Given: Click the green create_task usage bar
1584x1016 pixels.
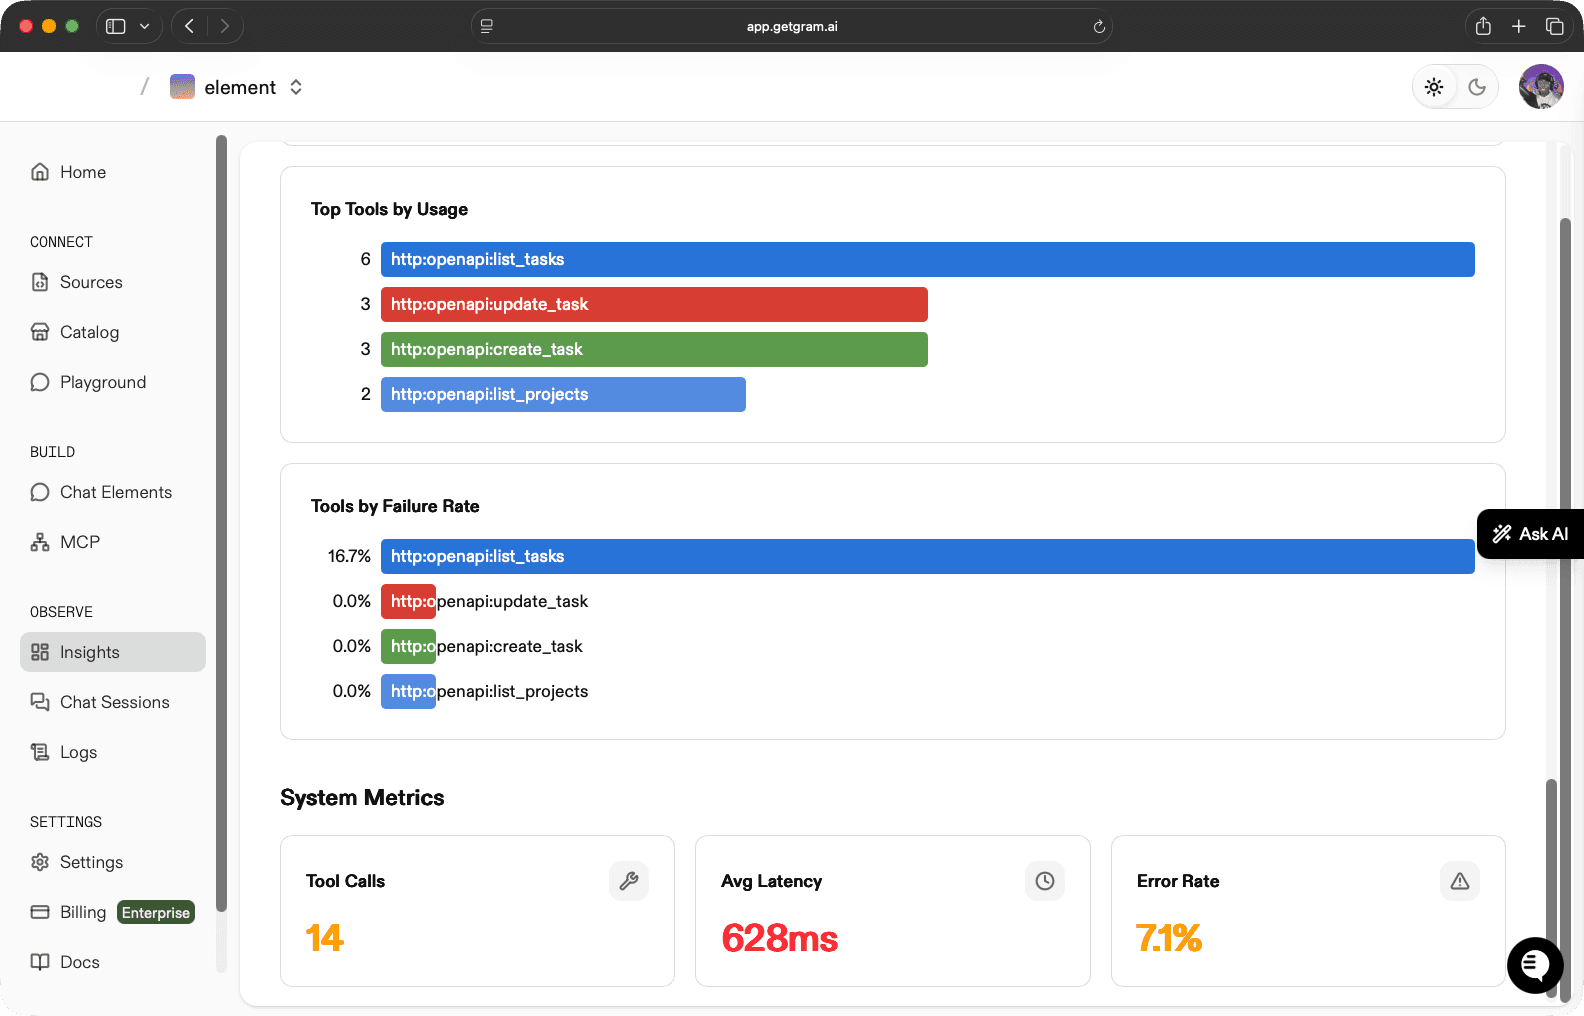Looking at the screenshot, I should pyautogui.click(x=654, y=349).
